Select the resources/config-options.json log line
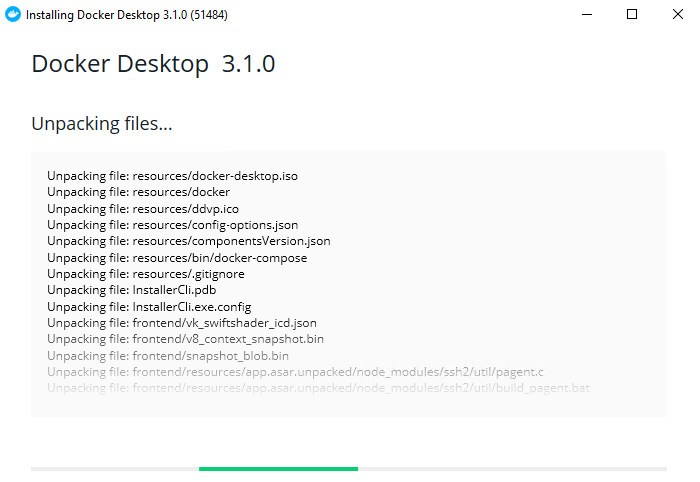This screenshot has height=482, width=700. pos(173,225)
